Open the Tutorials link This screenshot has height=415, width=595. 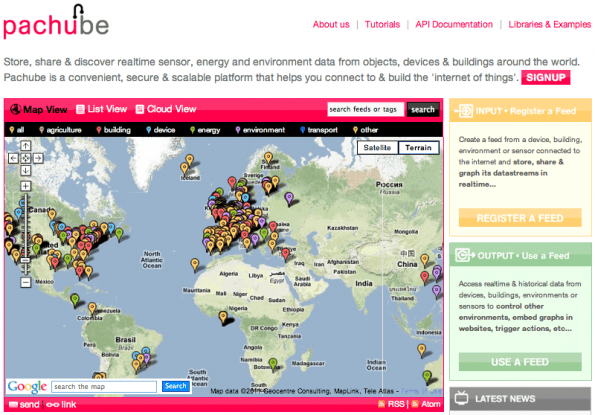click(x=382, y=25)
